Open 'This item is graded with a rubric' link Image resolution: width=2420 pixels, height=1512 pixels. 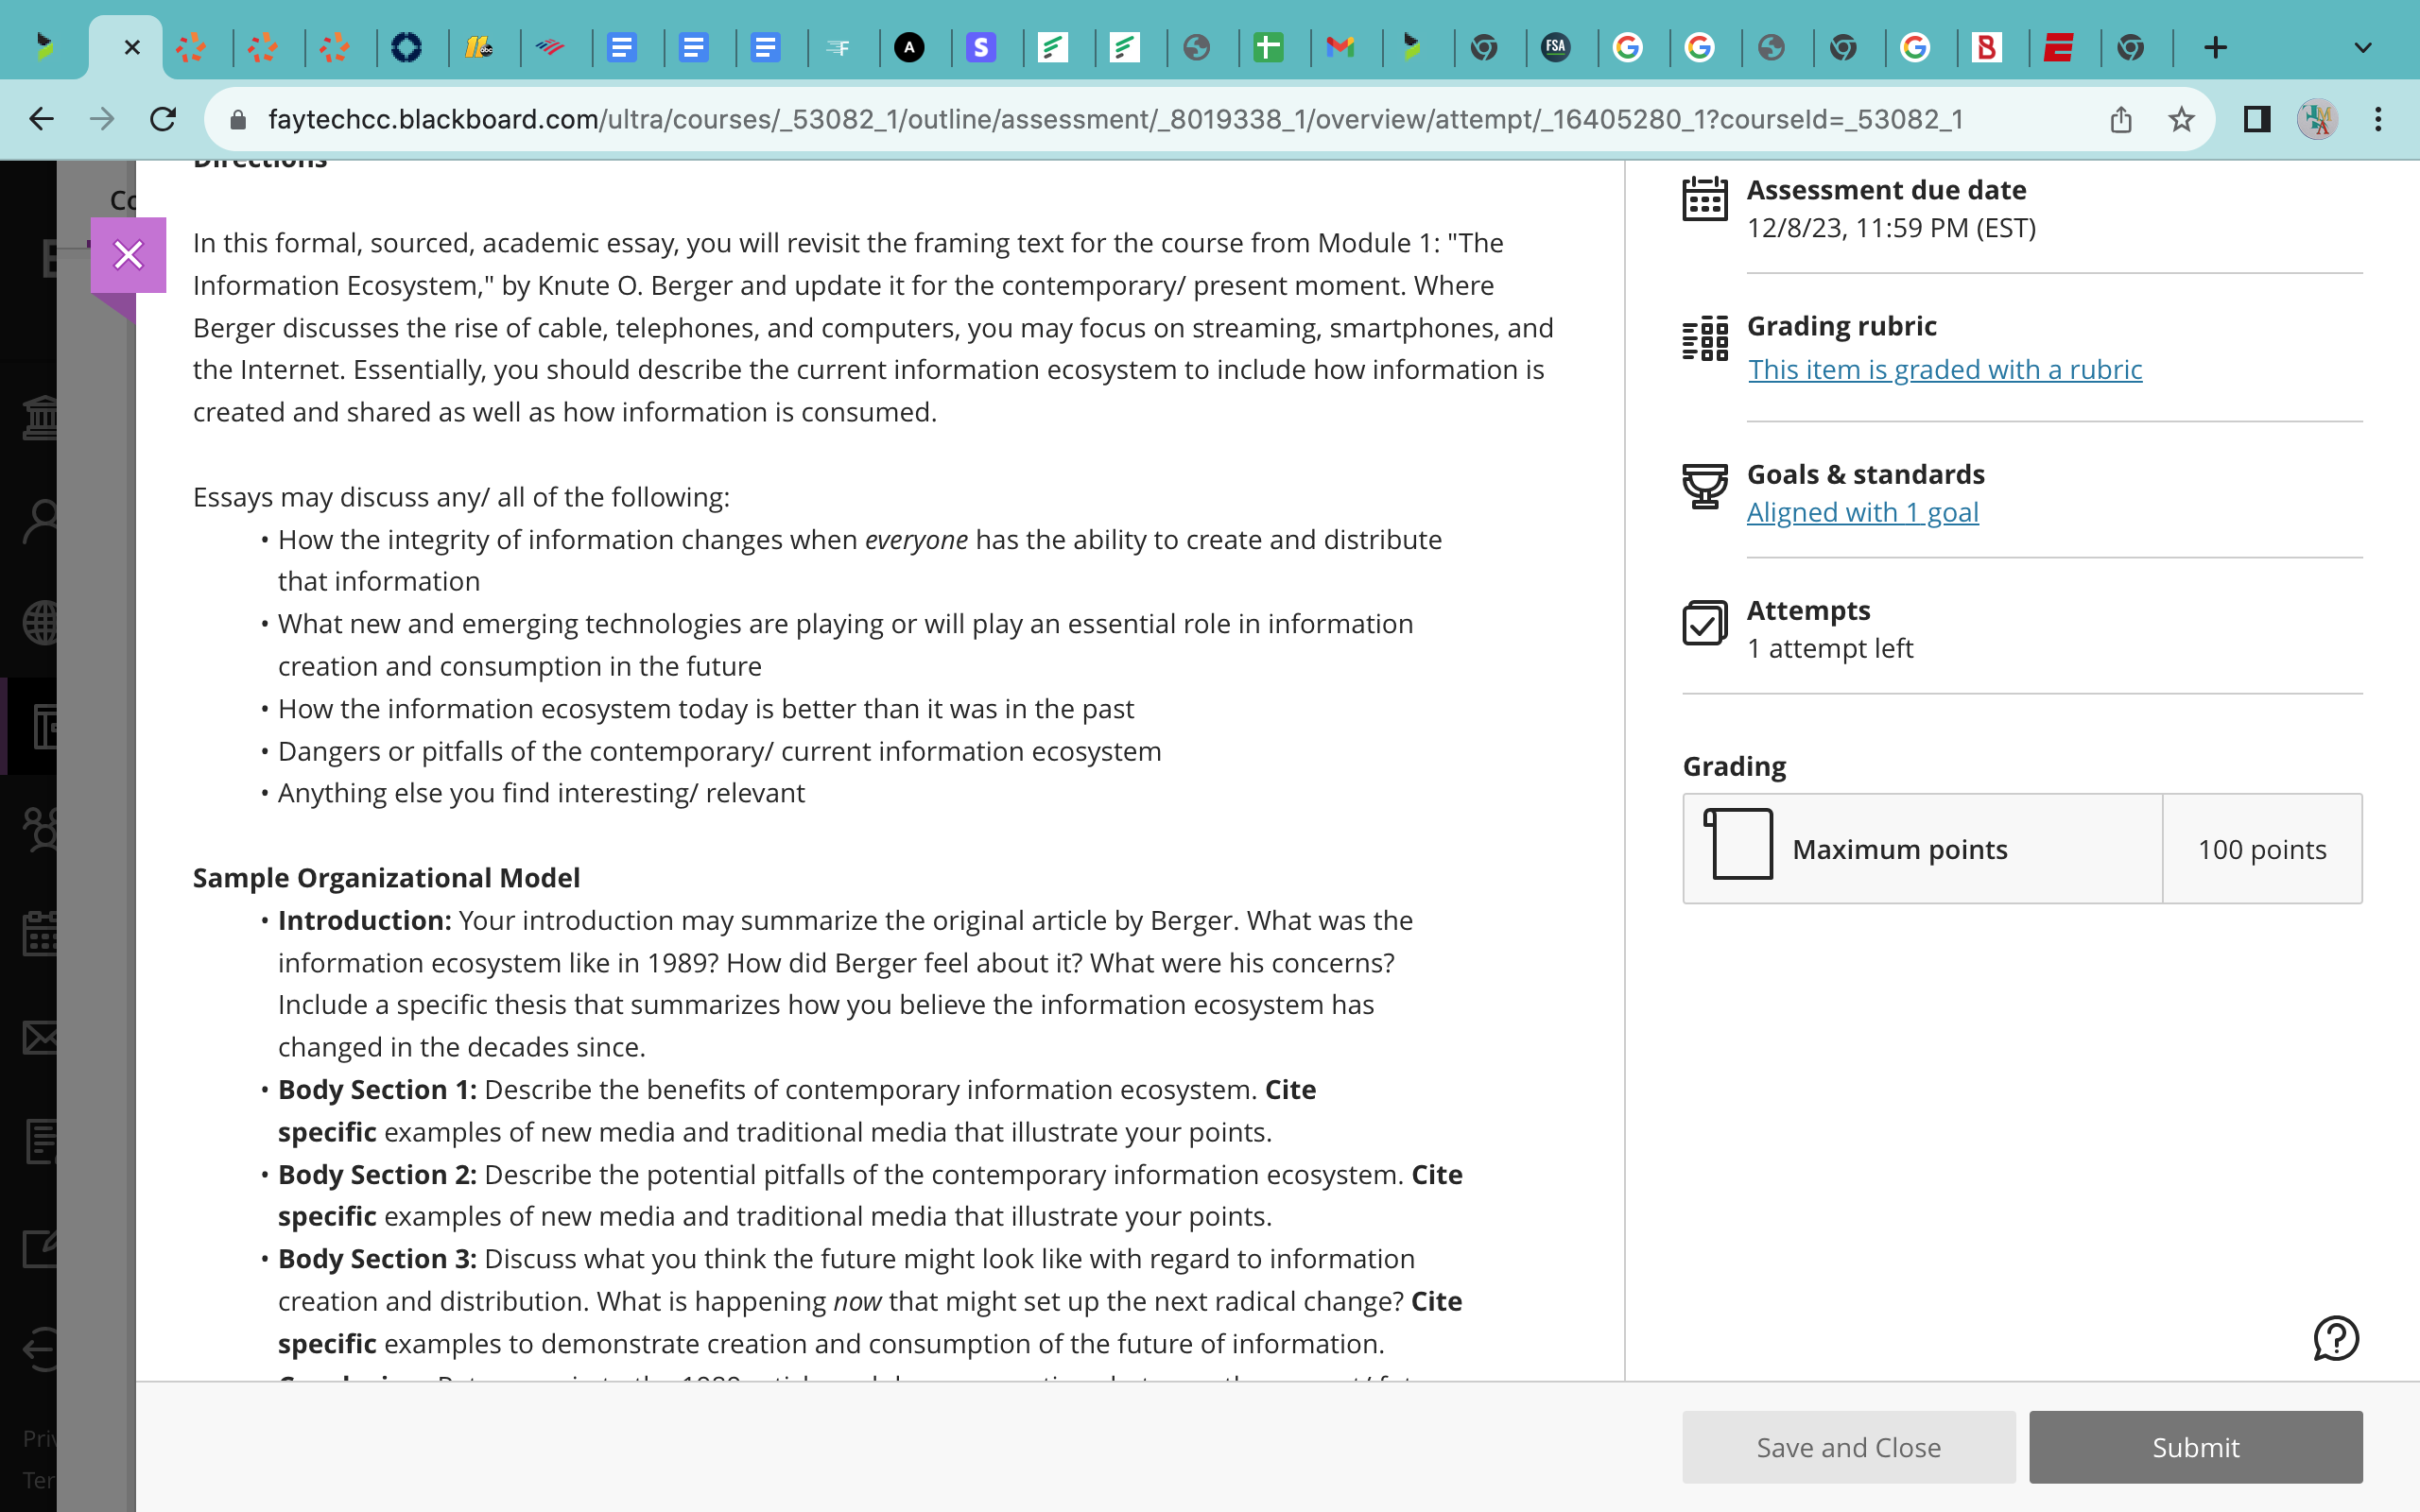1944,369
